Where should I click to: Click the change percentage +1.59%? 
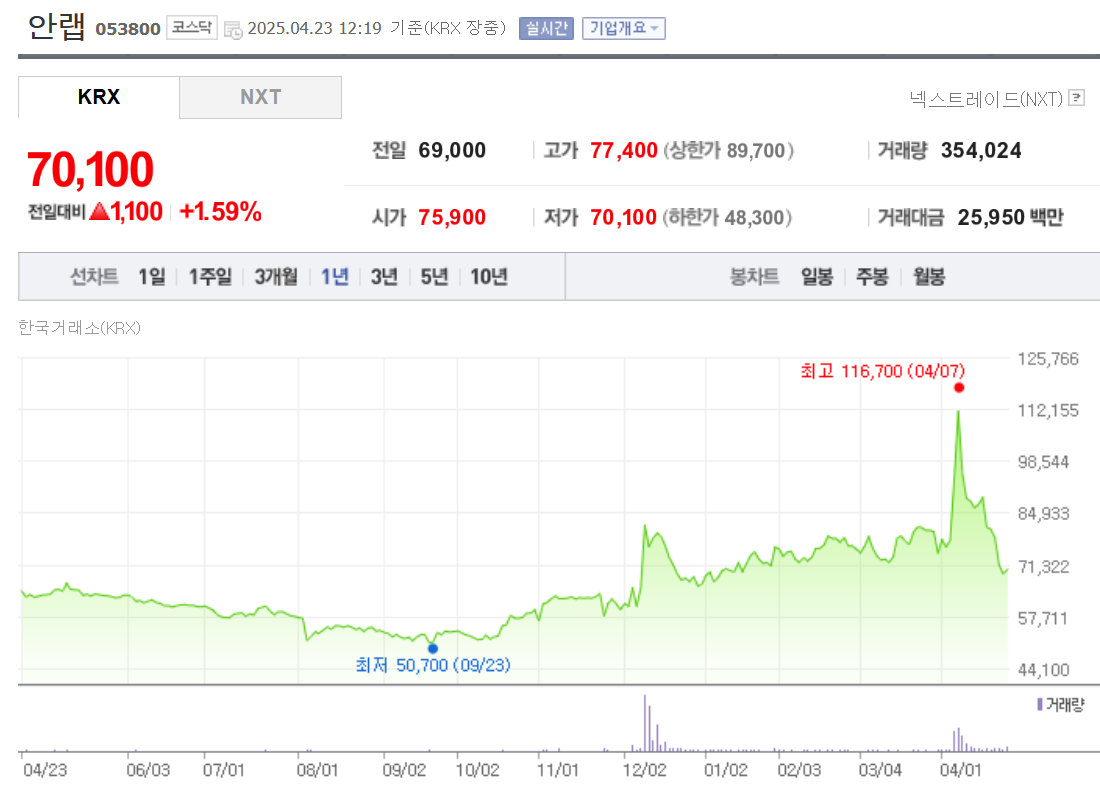220,212
